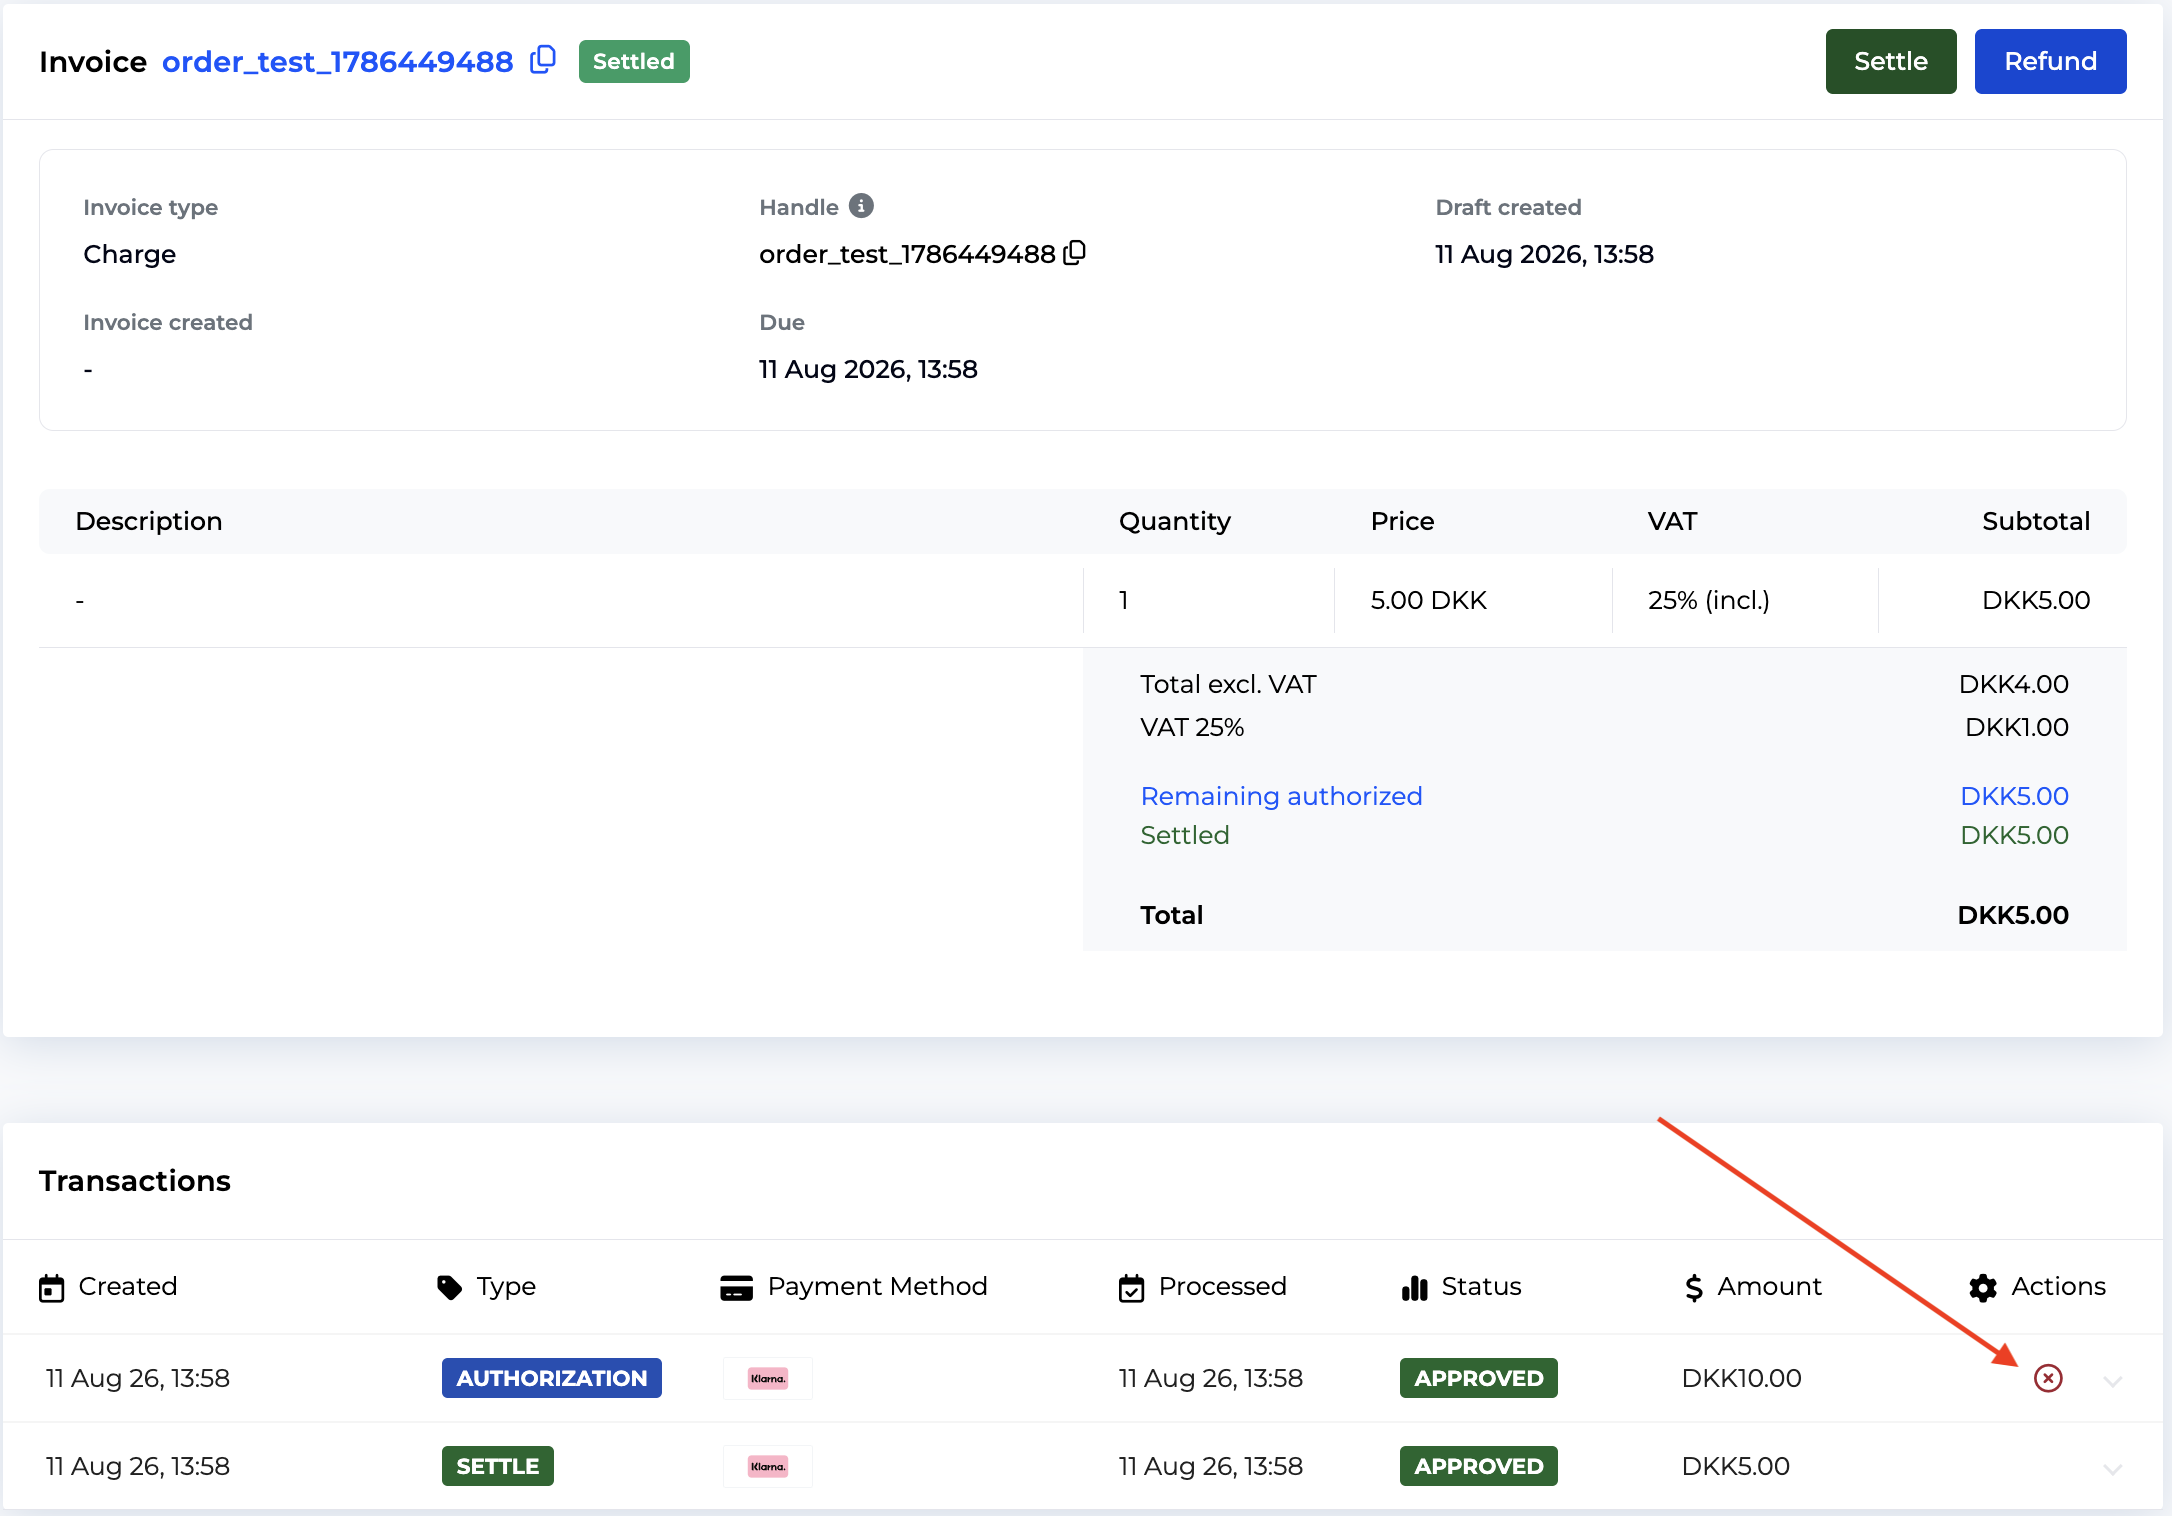Click the APPROVED badge in the SETTLE row
This screenshot has width=2172, height=1516.
pyautogui.click(x=1479, y=1466)
